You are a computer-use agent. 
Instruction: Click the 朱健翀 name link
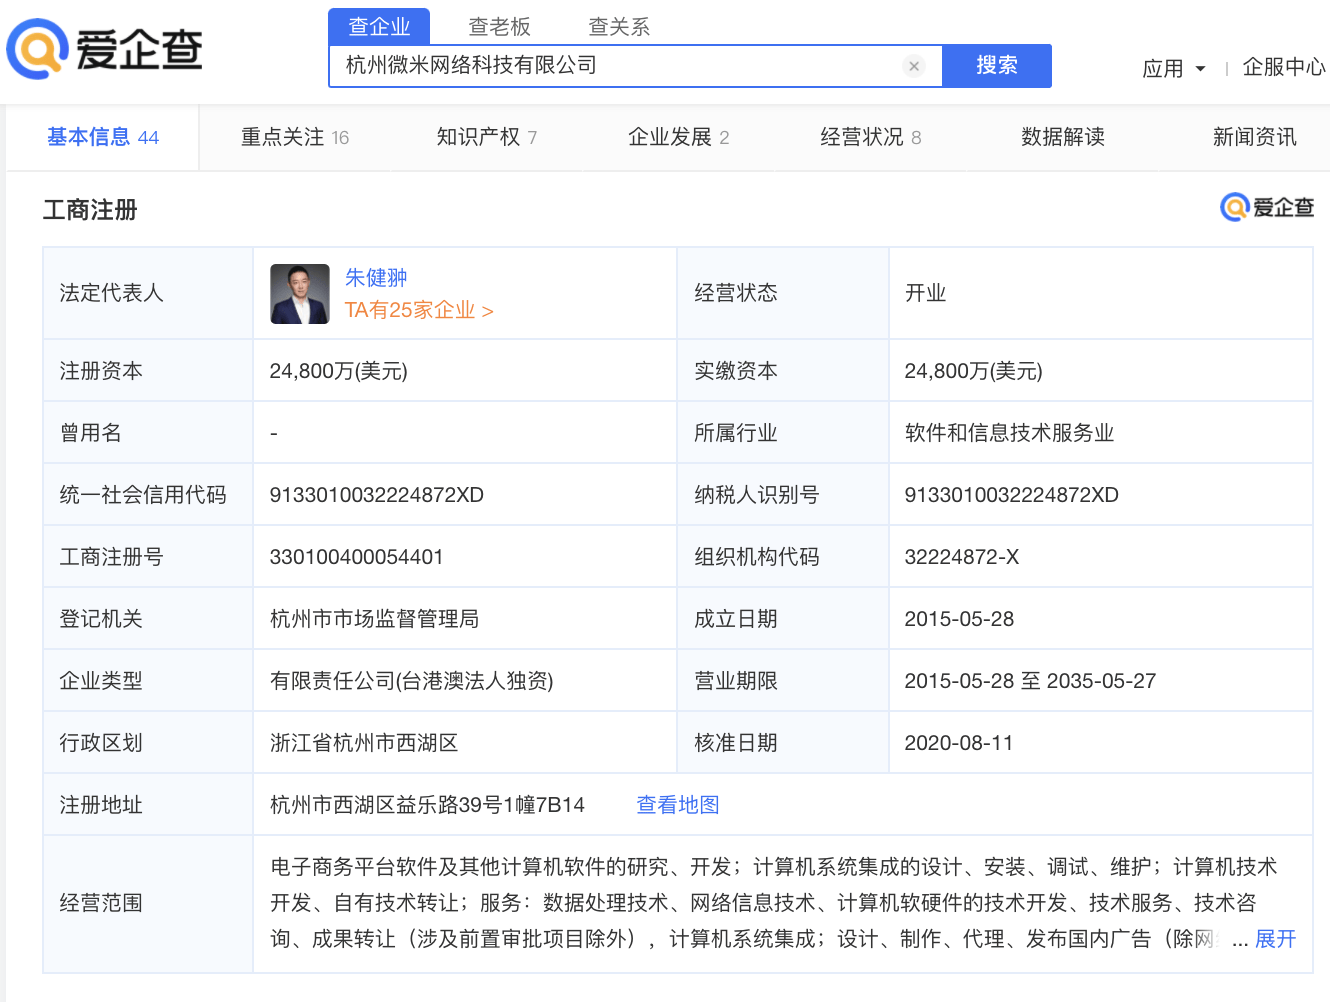376,277
